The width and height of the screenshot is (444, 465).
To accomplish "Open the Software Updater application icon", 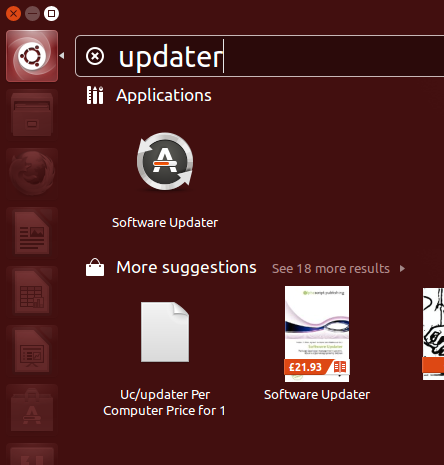I will click(x=165, y=162).
